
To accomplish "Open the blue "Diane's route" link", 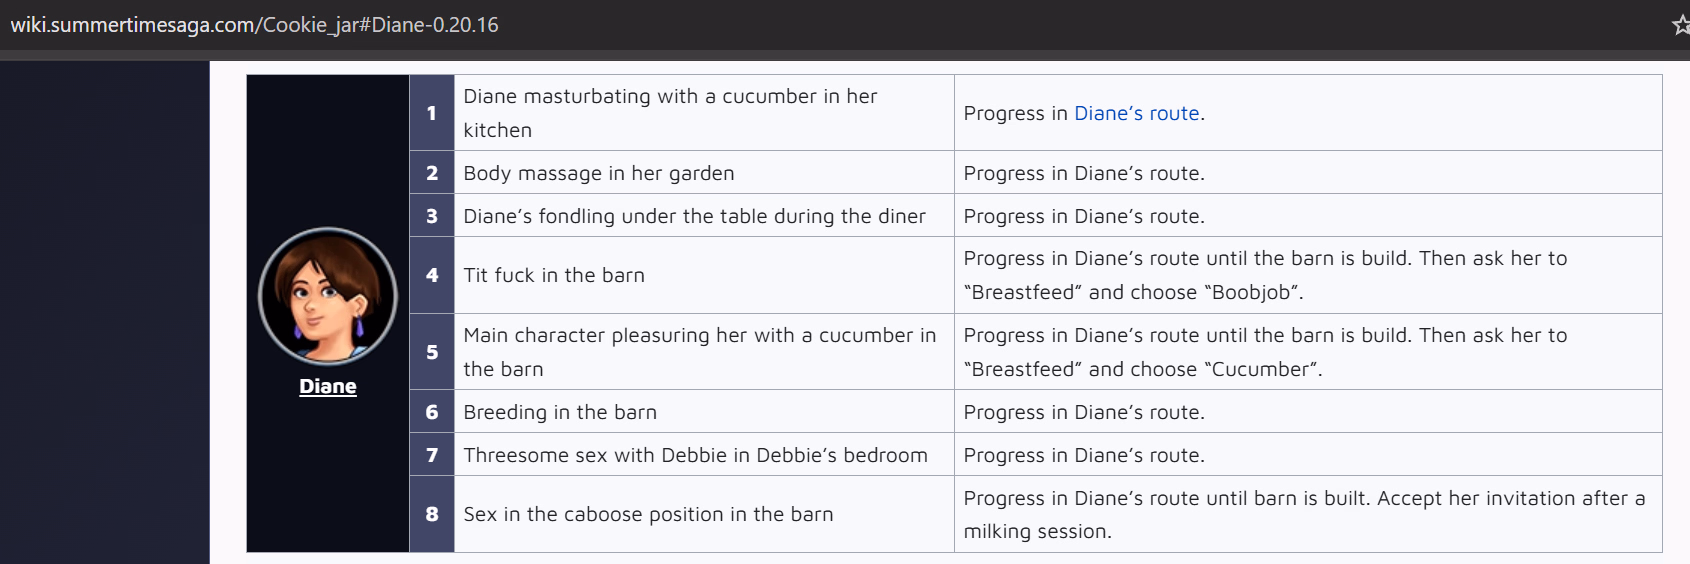I will [1136, 113].
